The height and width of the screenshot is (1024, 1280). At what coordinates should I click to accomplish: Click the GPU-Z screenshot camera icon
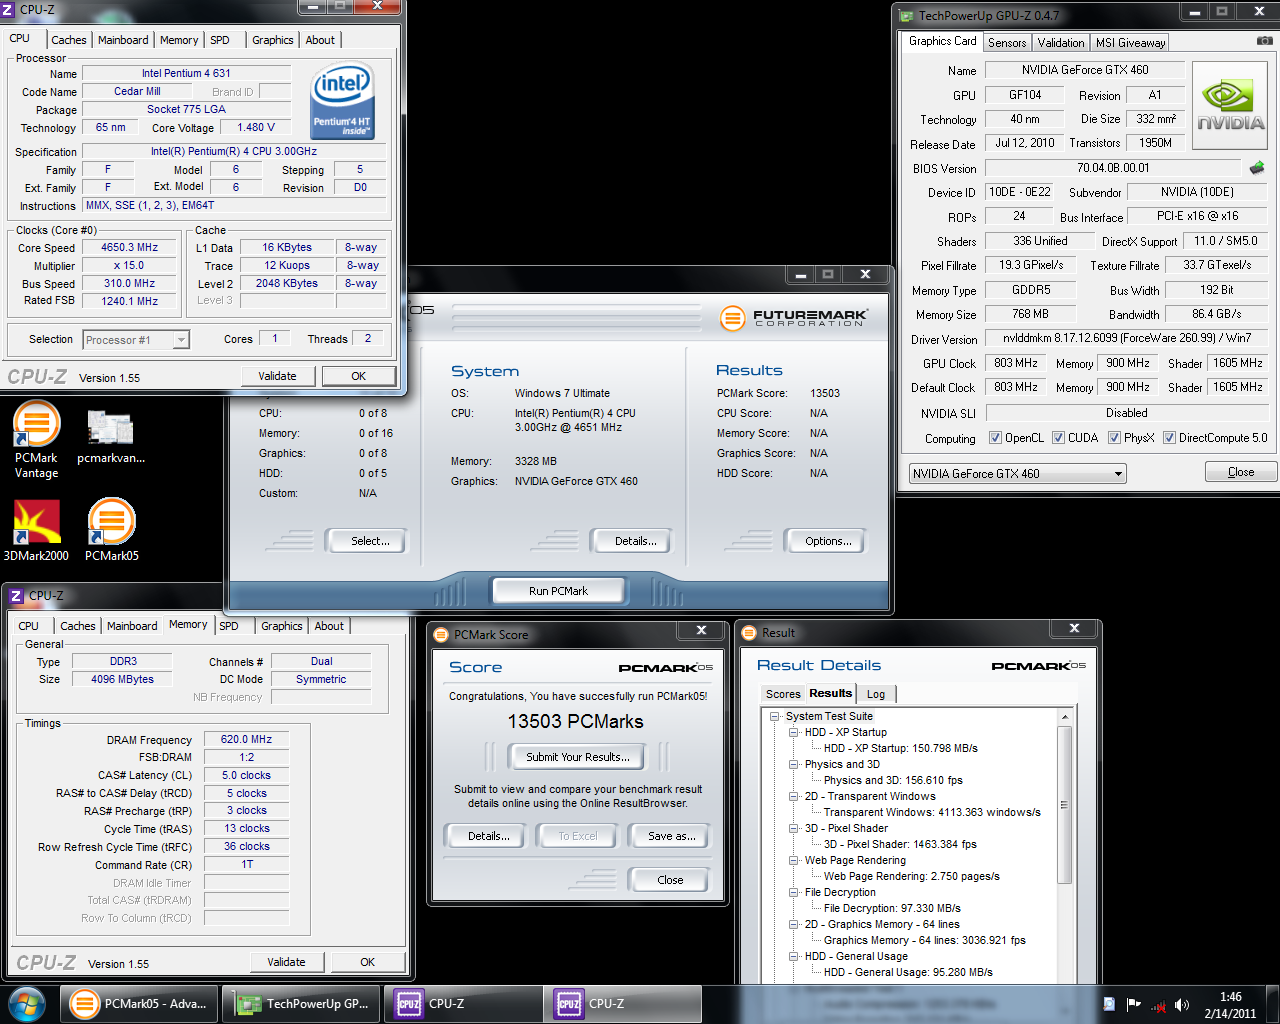(x=1264, y=41)
